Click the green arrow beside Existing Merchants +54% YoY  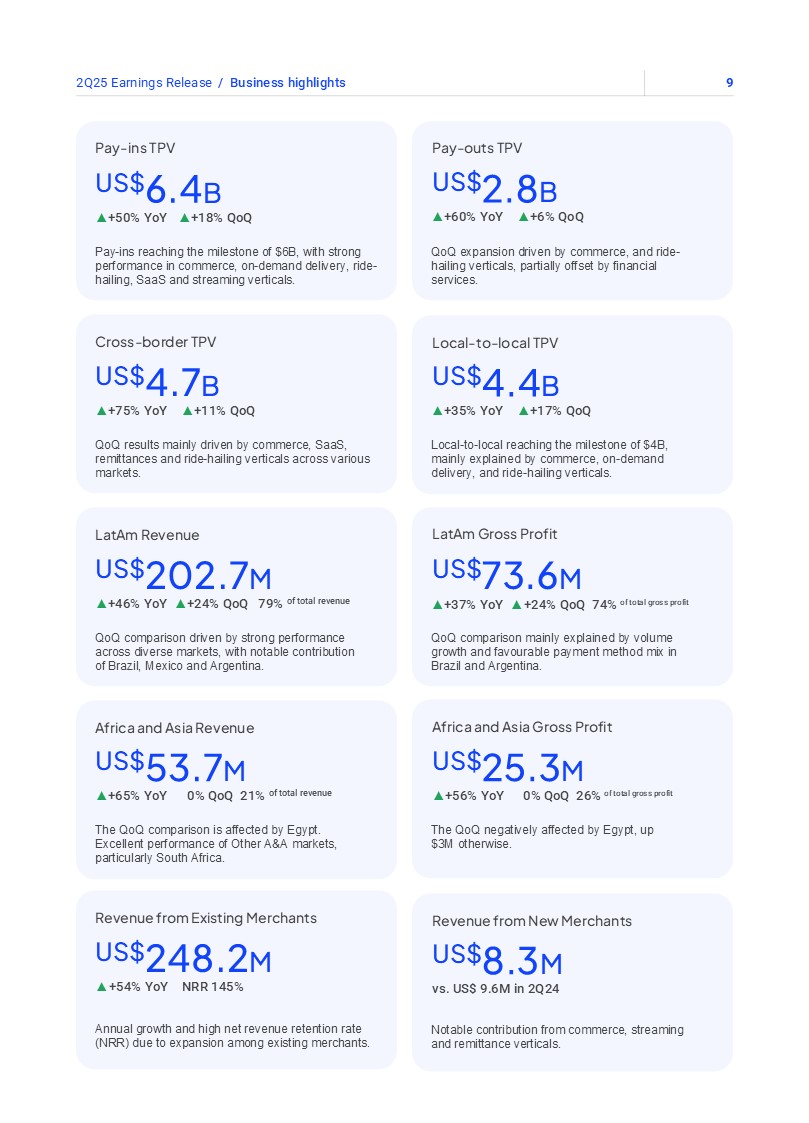coord(101,986)
